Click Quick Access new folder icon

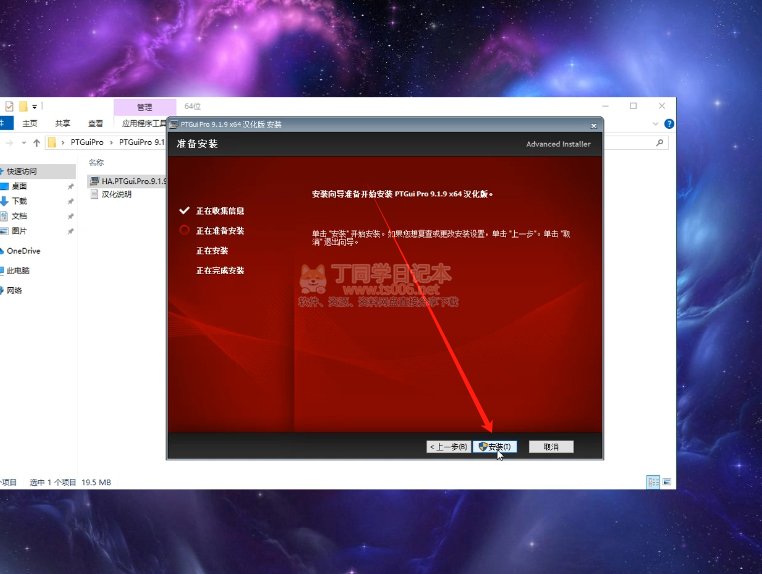pos(23,106)
